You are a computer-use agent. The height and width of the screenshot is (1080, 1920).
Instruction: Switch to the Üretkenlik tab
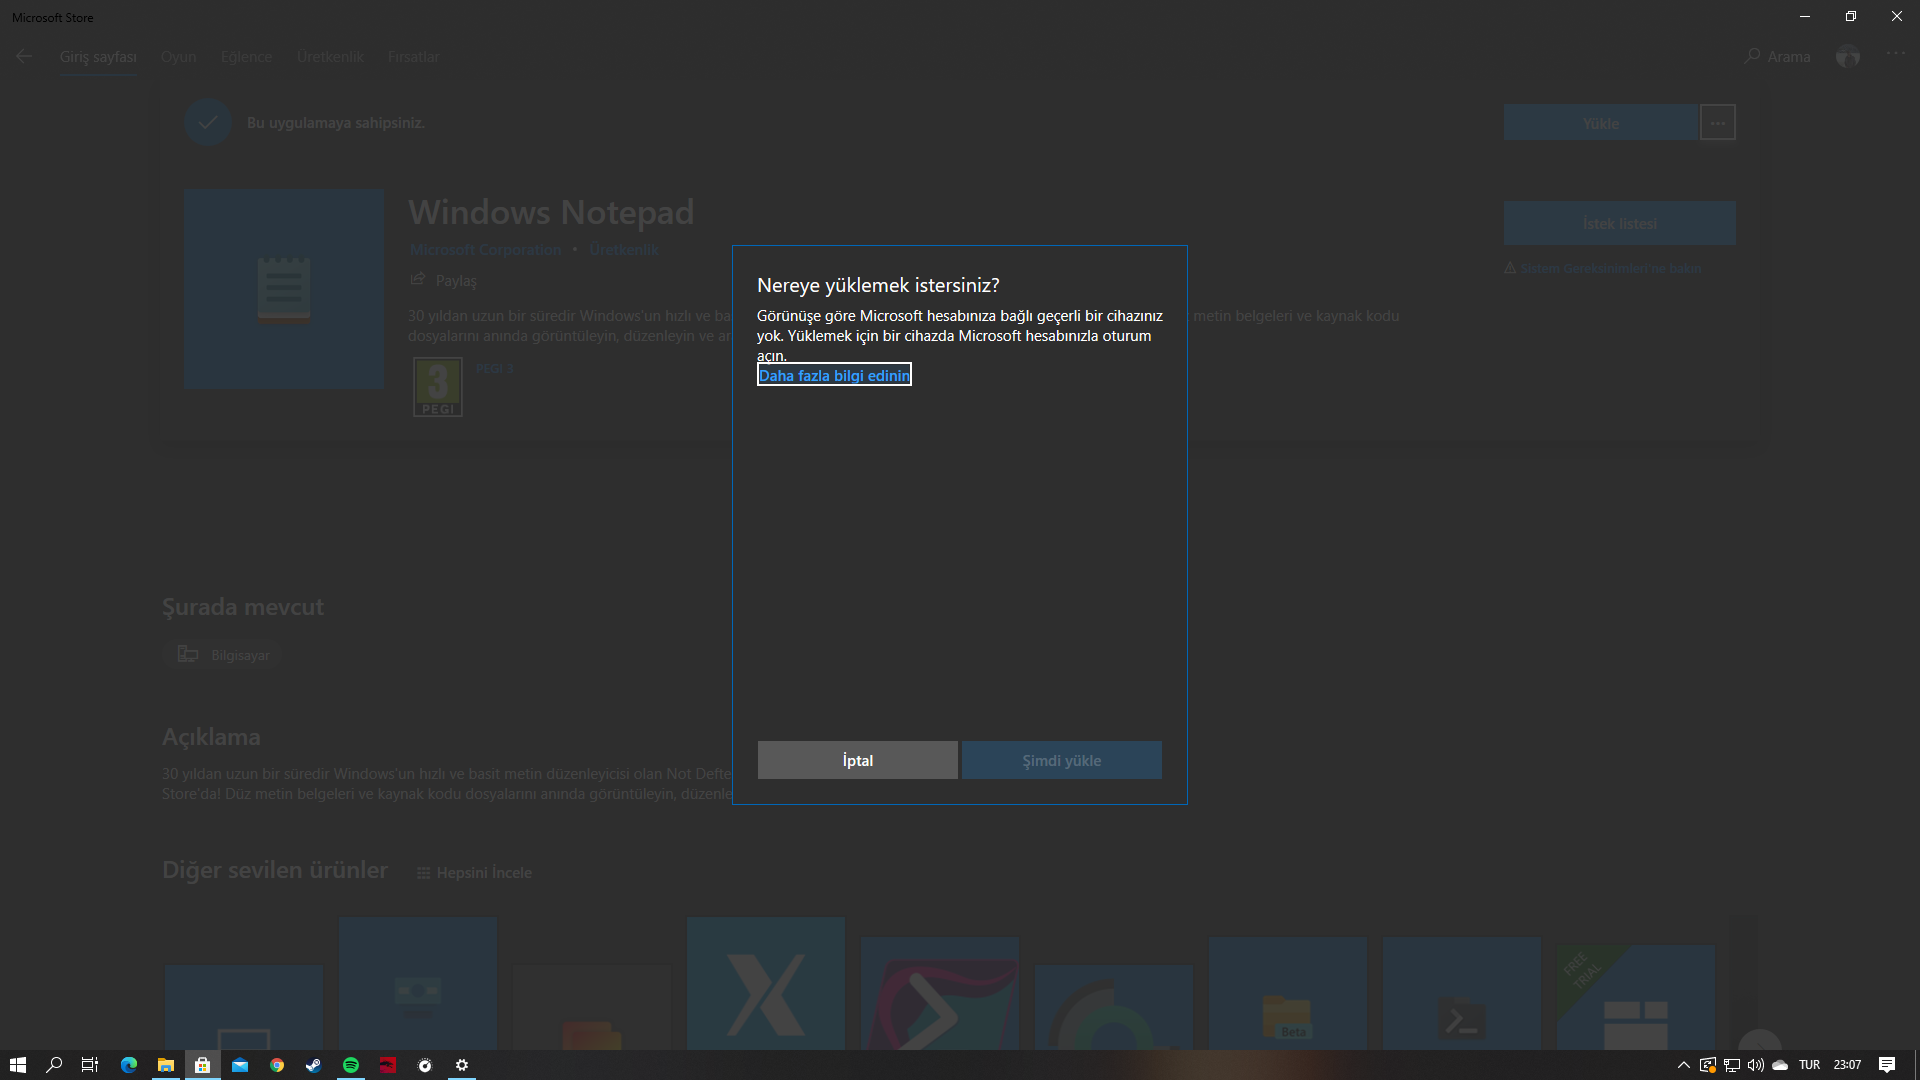tap(330, 57)
